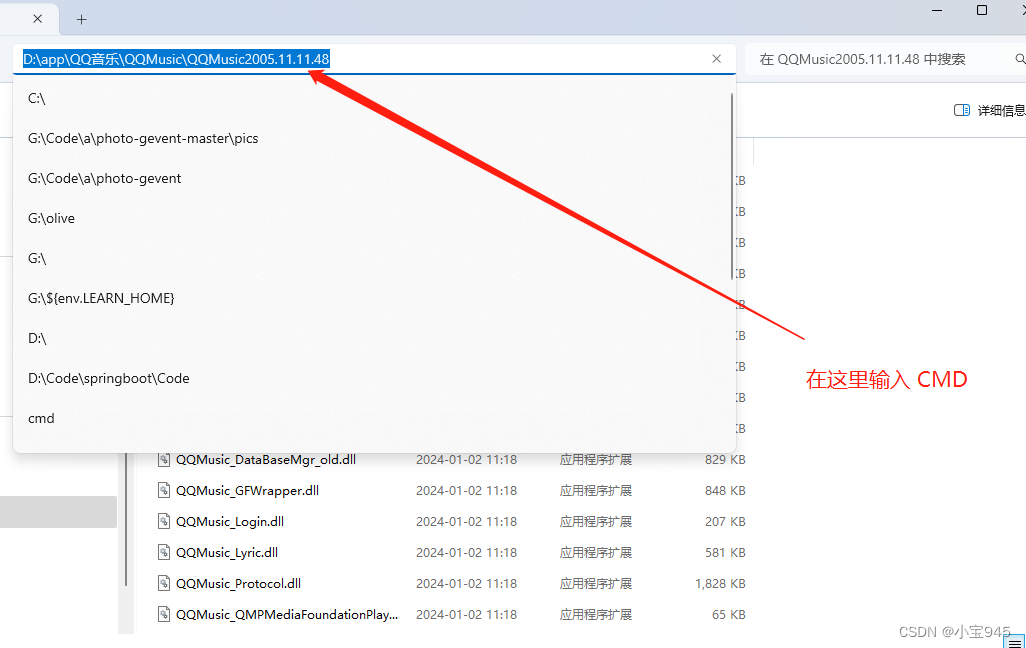Select QQMusic_DataBaseMgr_old.dll file name
This screenshot has width=1026, height=648.
[x=266, y=459]
